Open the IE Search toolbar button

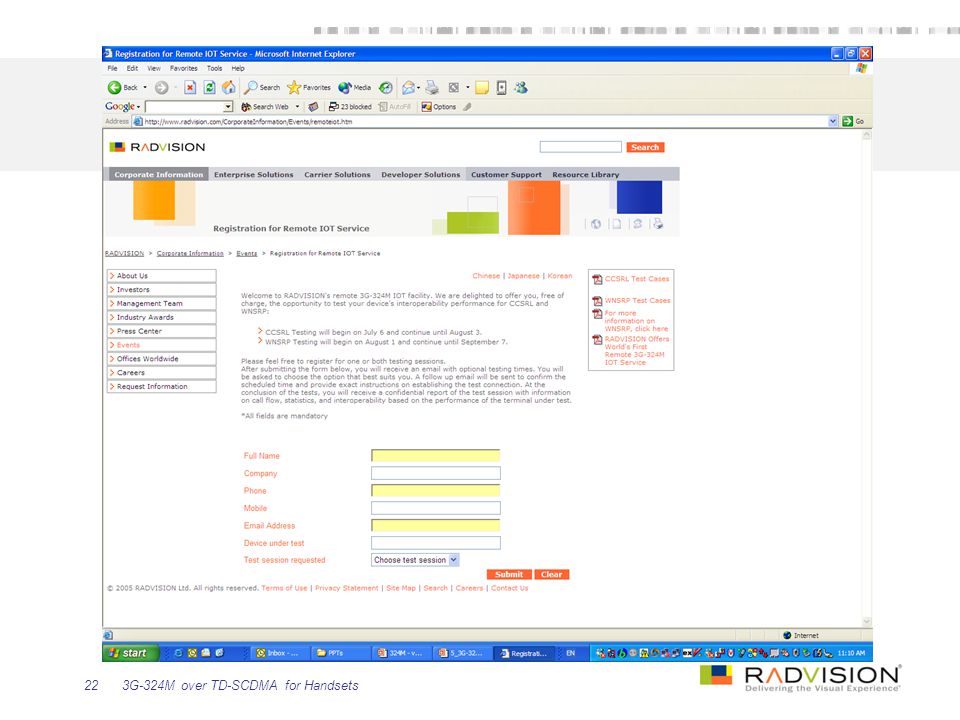tap(262, 88)
